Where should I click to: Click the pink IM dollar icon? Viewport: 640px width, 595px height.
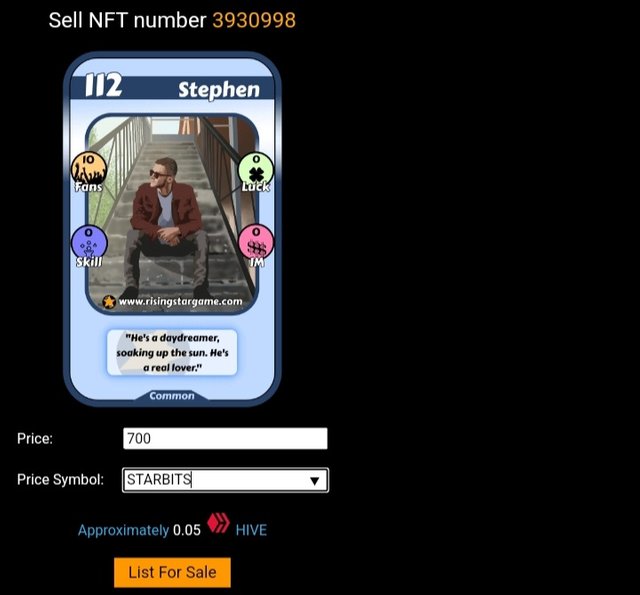tap(256, 245)
